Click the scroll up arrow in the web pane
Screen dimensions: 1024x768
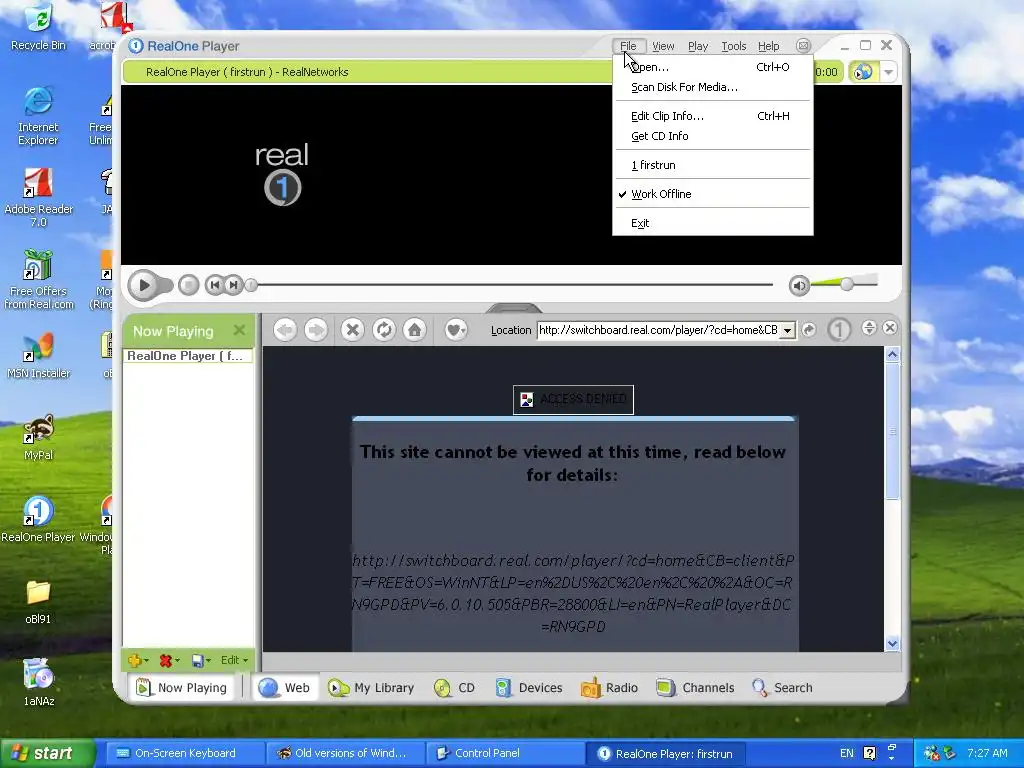point(892,355)
